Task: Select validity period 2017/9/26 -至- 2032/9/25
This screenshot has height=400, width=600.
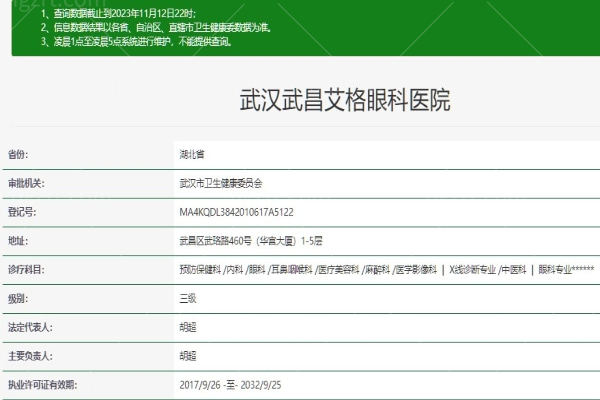Action: coord(230,385)
